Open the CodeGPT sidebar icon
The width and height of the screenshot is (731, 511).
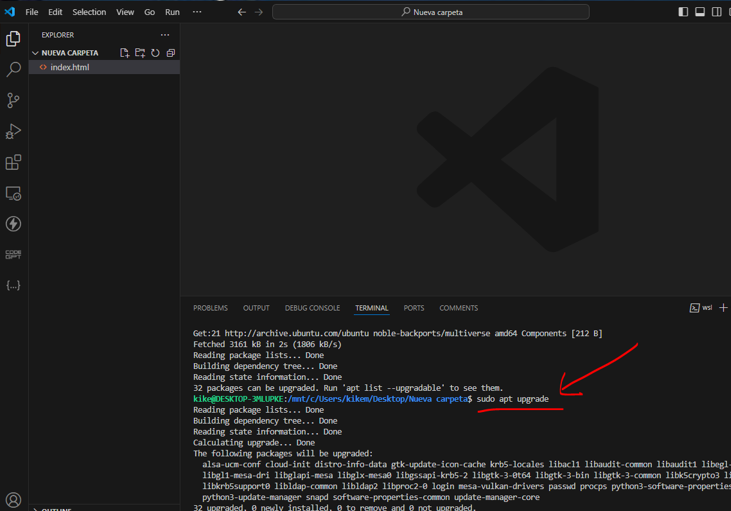[13, 255]
